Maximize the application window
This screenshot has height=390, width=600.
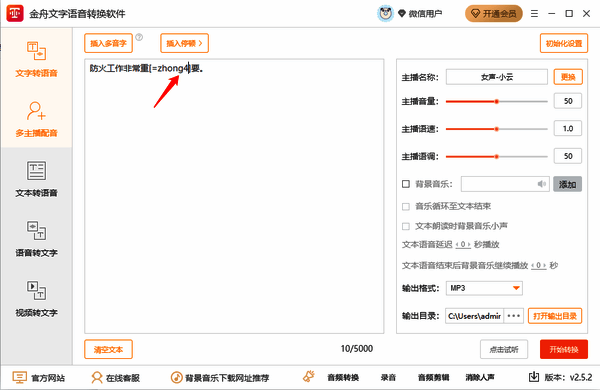569,14
